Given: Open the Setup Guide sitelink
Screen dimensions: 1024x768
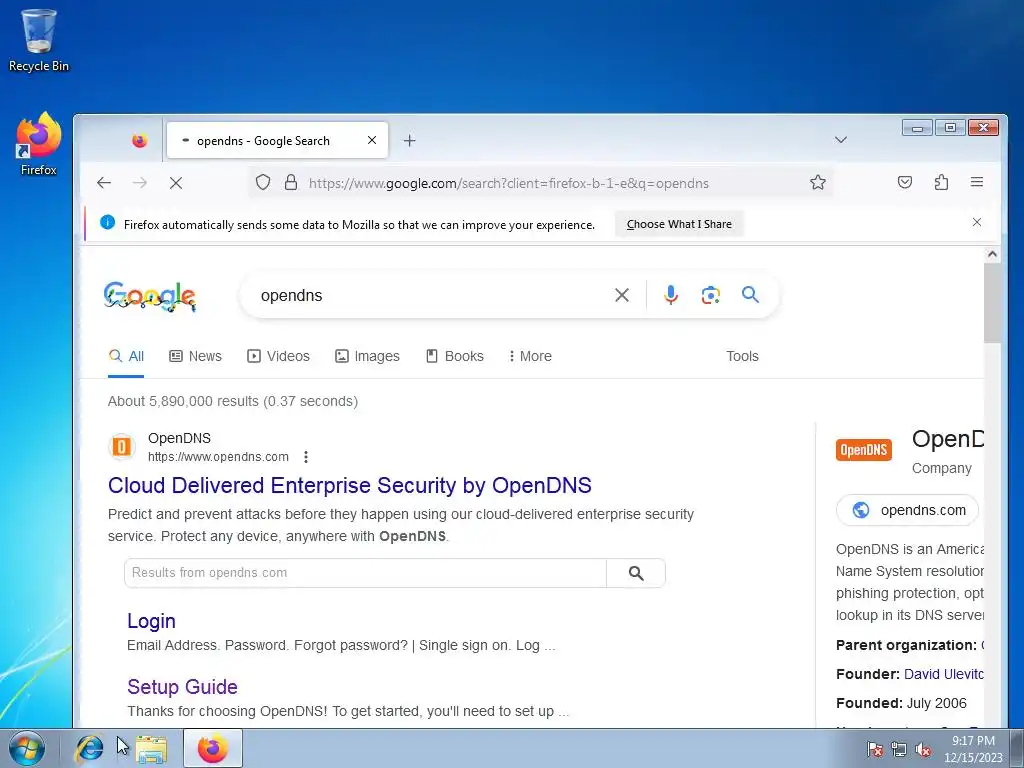Looking at the screenshot, I should pyautogui.click(x=182, y=686).
